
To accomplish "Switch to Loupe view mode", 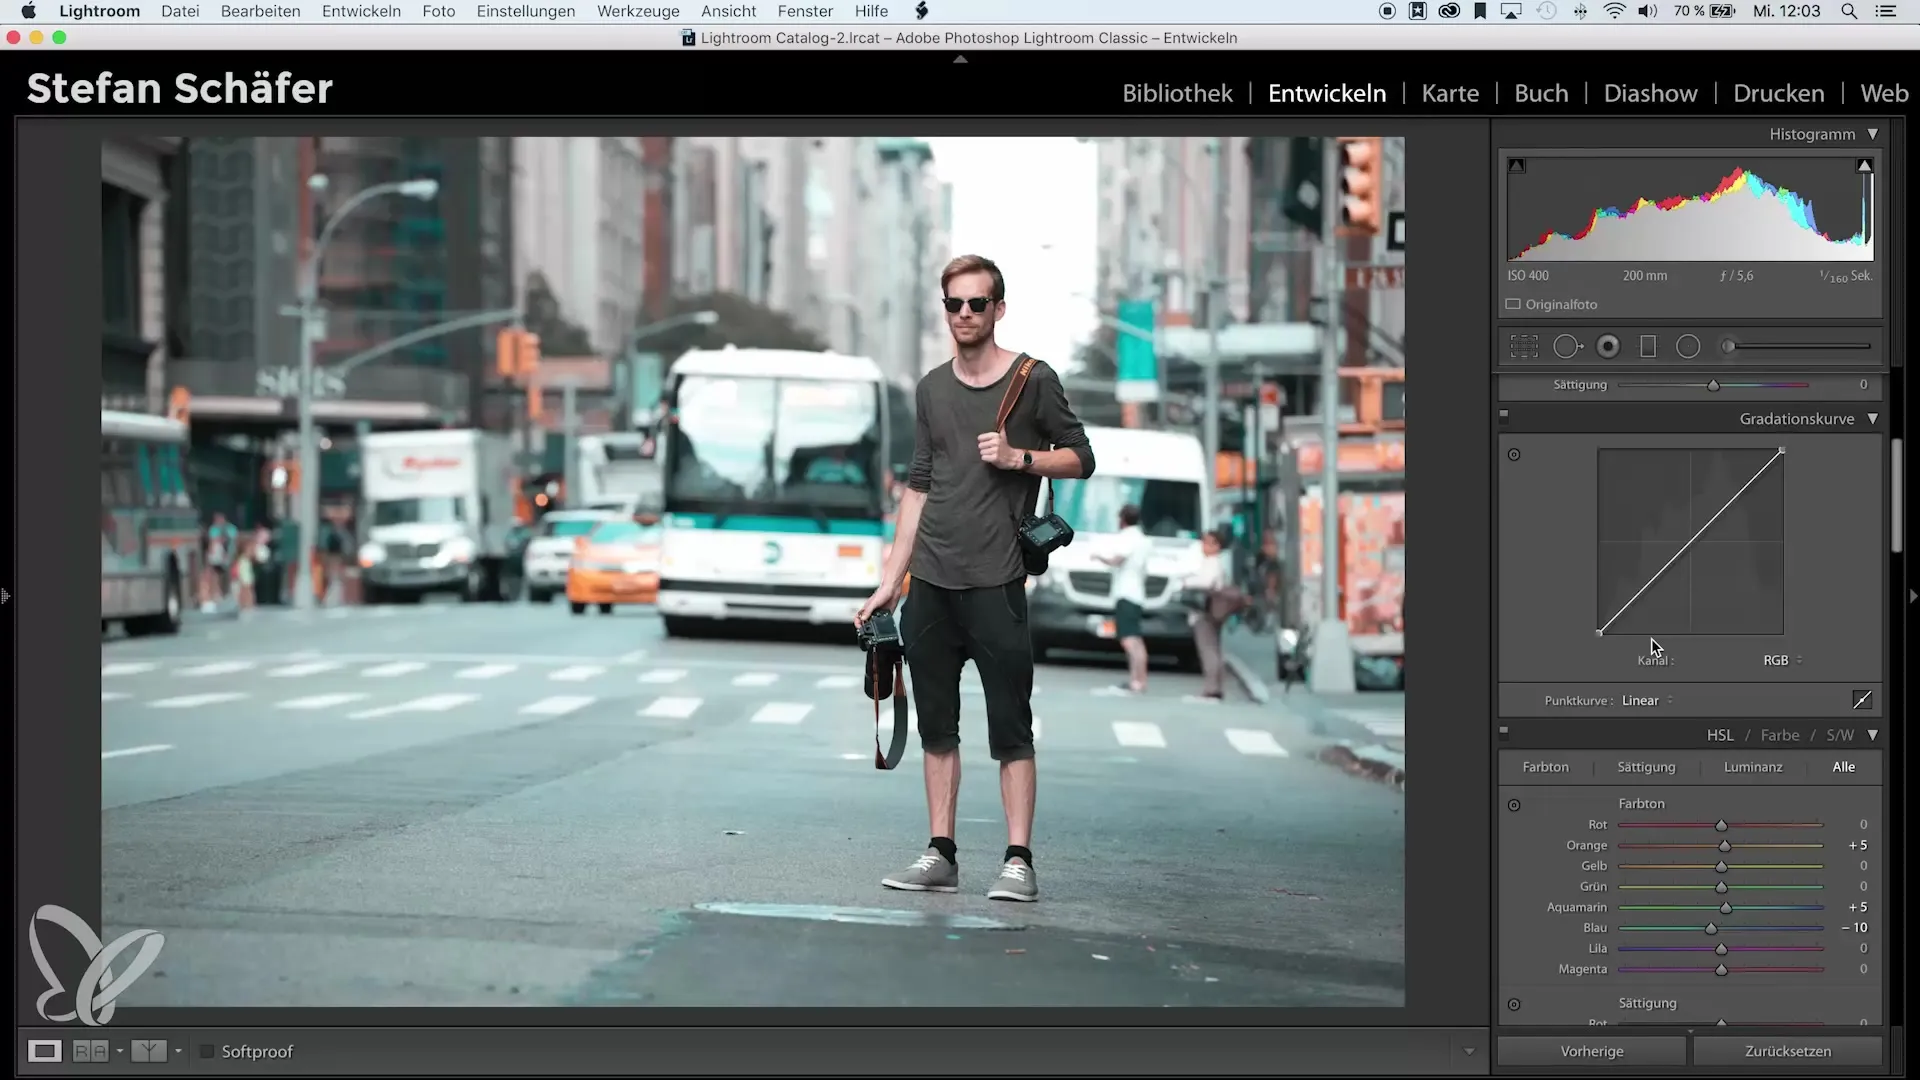I will (44, 1051).
